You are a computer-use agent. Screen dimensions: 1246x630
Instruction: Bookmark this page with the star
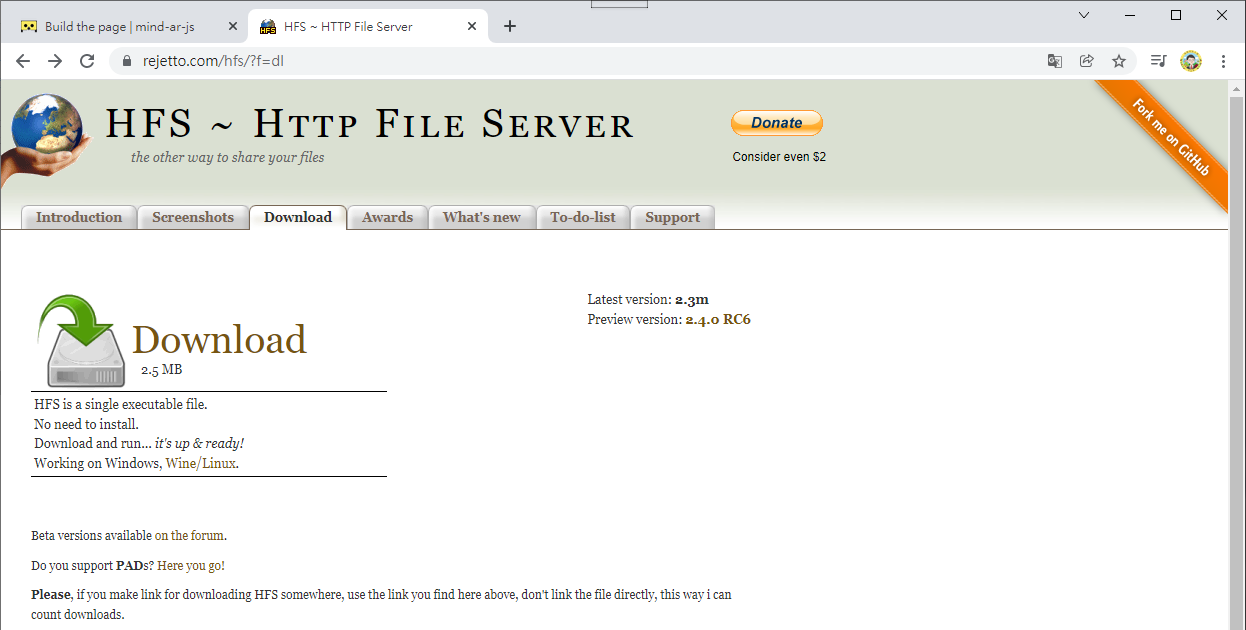[x=1119, y=61]
